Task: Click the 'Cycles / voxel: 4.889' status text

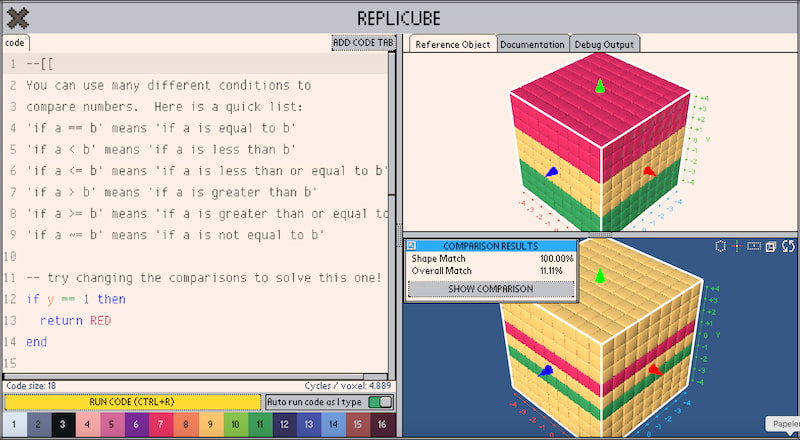Action: click(347, 386)
